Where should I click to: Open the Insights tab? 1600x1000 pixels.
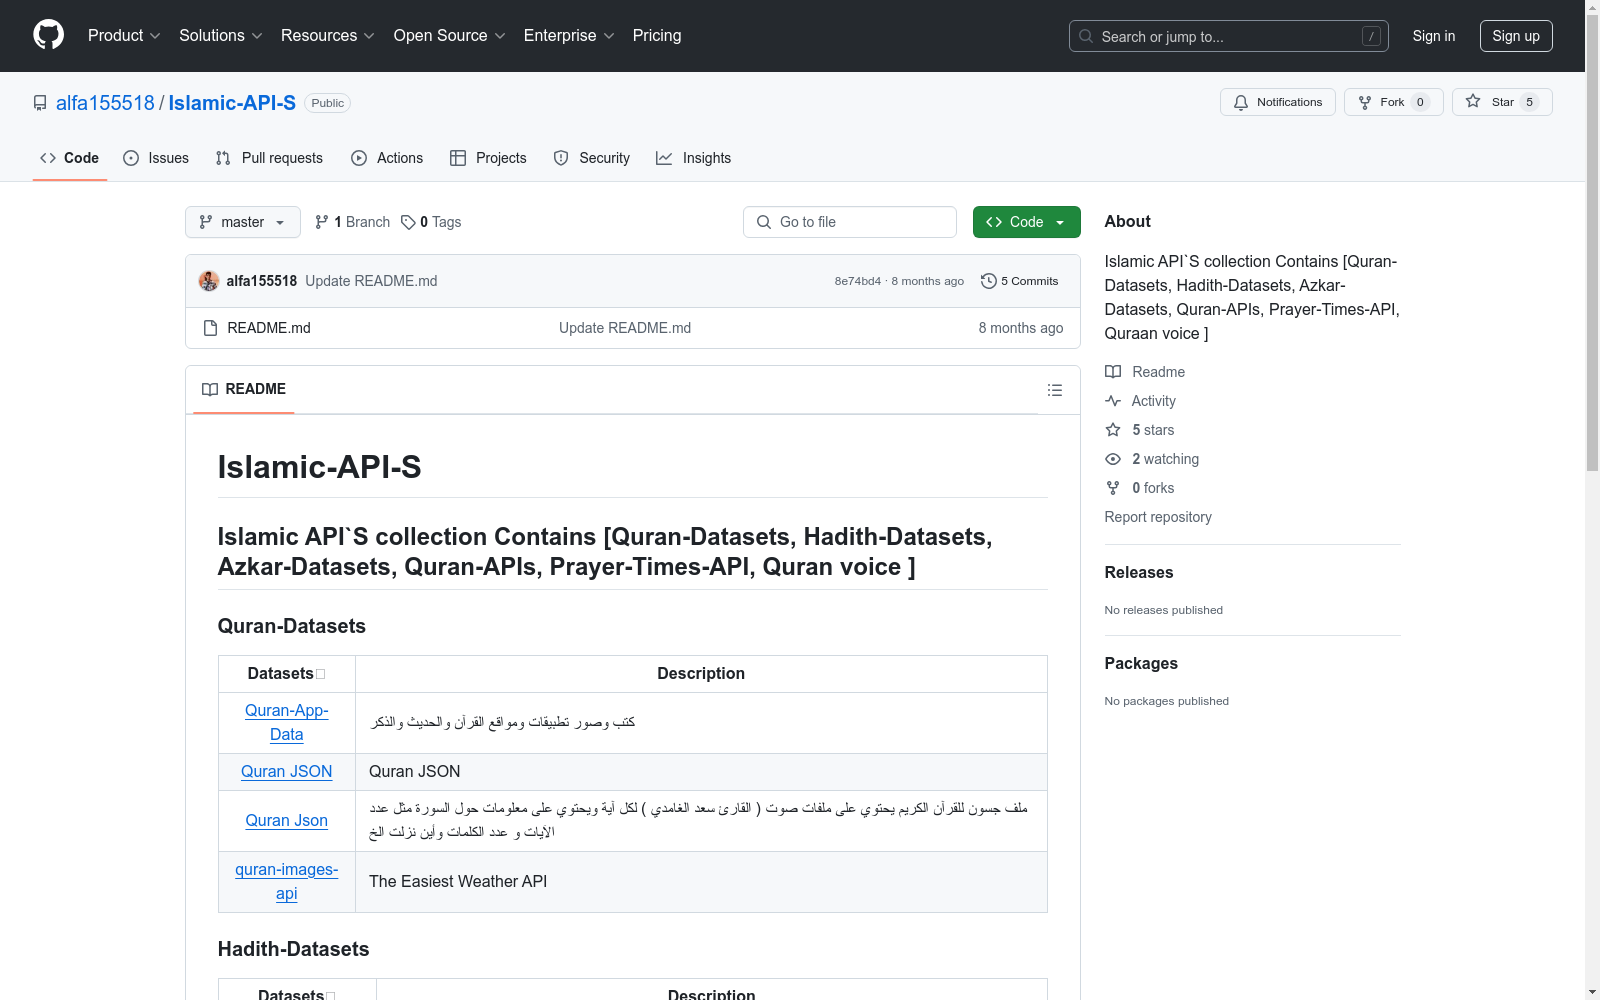click(x=694, y=158)
